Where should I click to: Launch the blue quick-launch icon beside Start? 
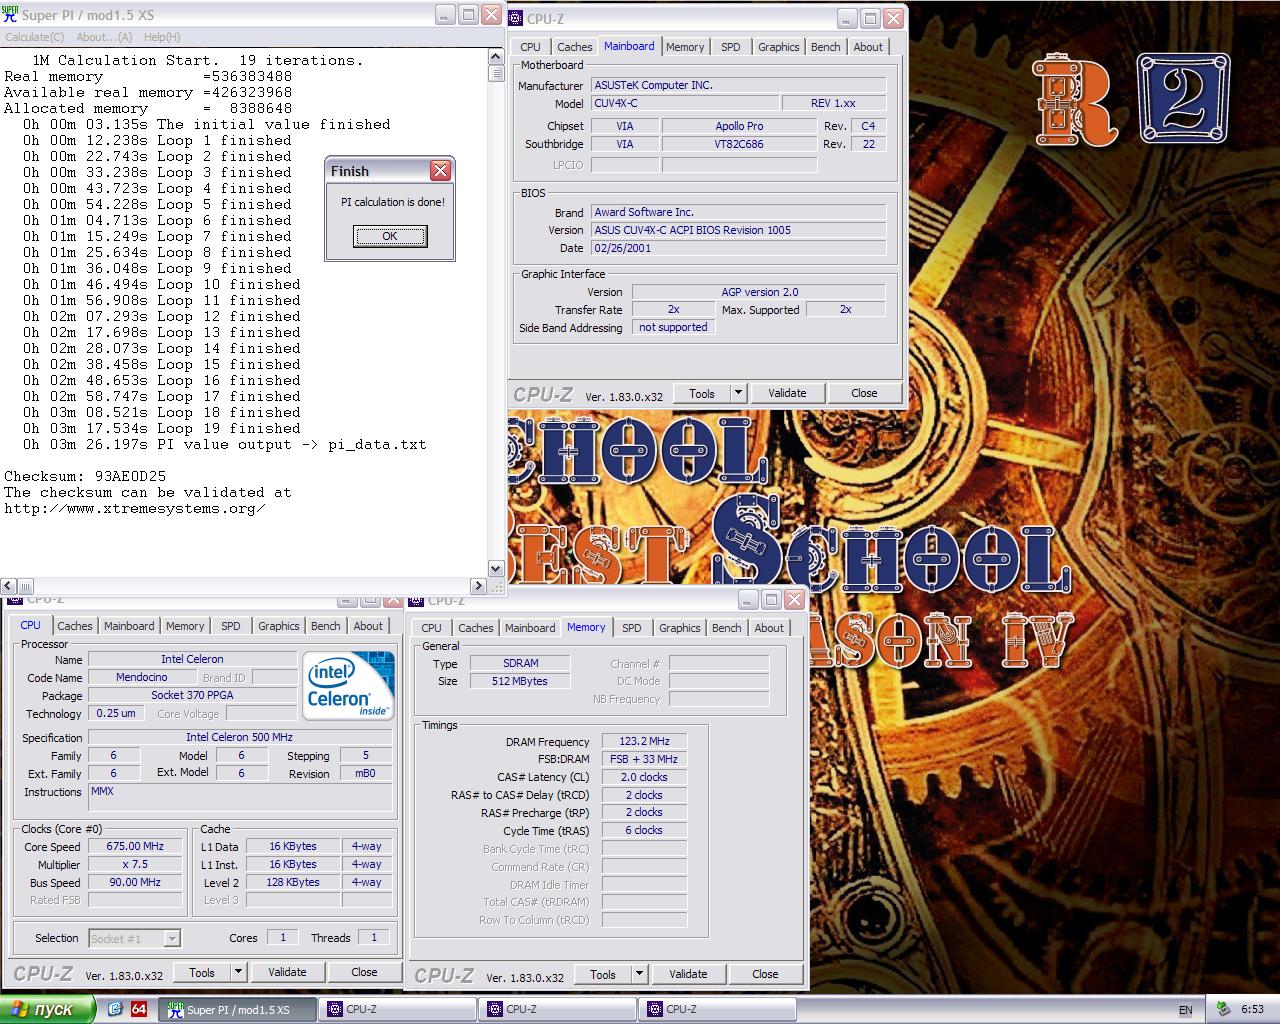tap(115, 1009)
